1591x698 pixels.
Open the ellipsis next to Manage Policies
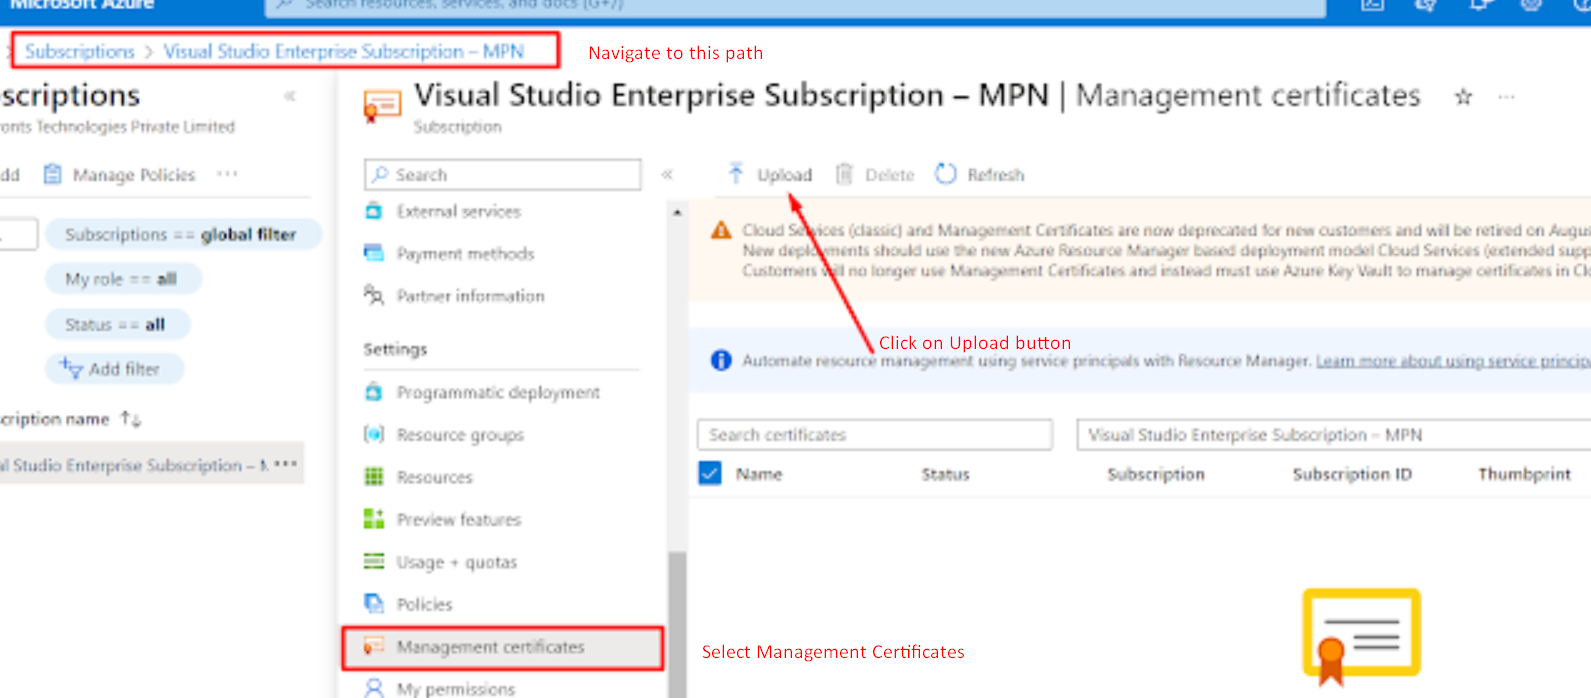click(x=228, y=174)
